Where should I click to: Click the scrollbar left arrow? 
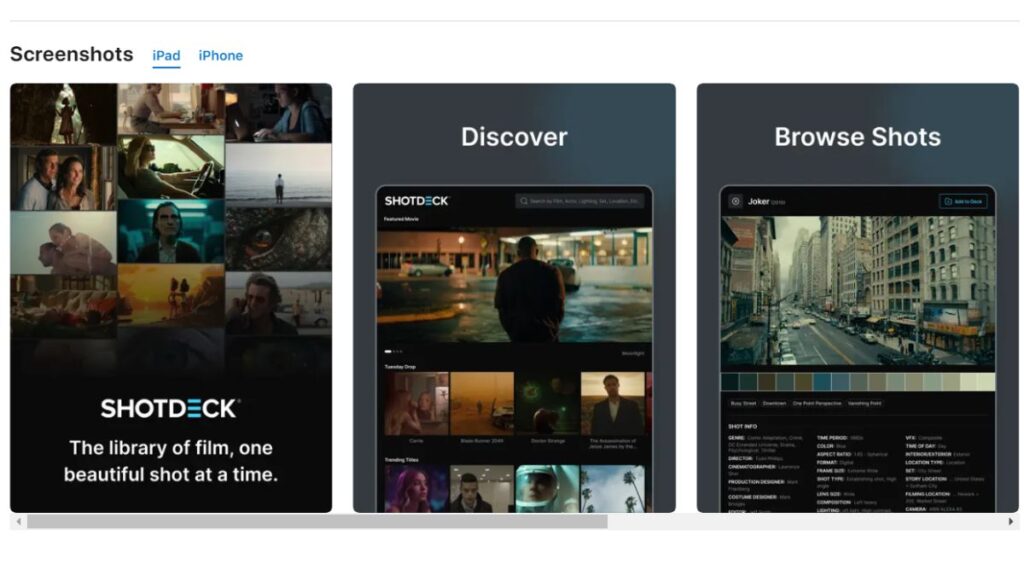pos(16,521)
